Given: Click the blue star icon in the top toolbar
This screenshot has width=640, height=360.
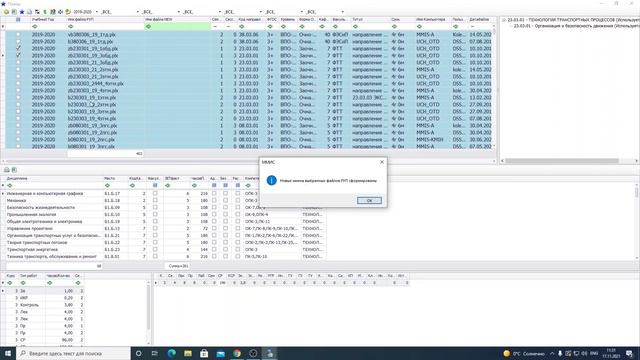Looking at the screenshot, I should (22, 12).
